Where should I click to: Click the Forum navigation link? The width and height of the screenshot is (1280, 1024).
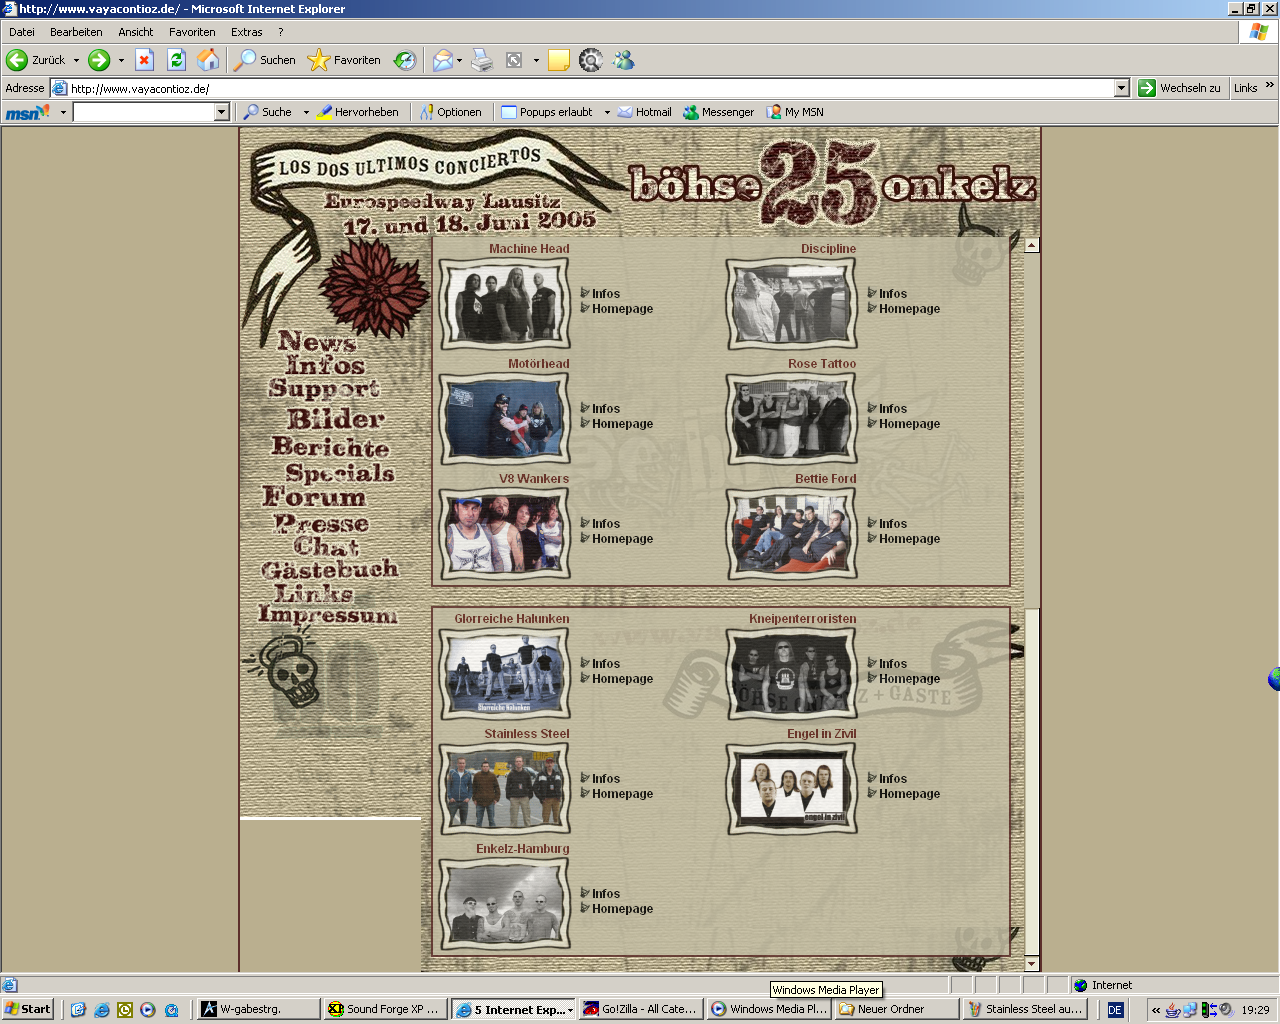(314, 497)
